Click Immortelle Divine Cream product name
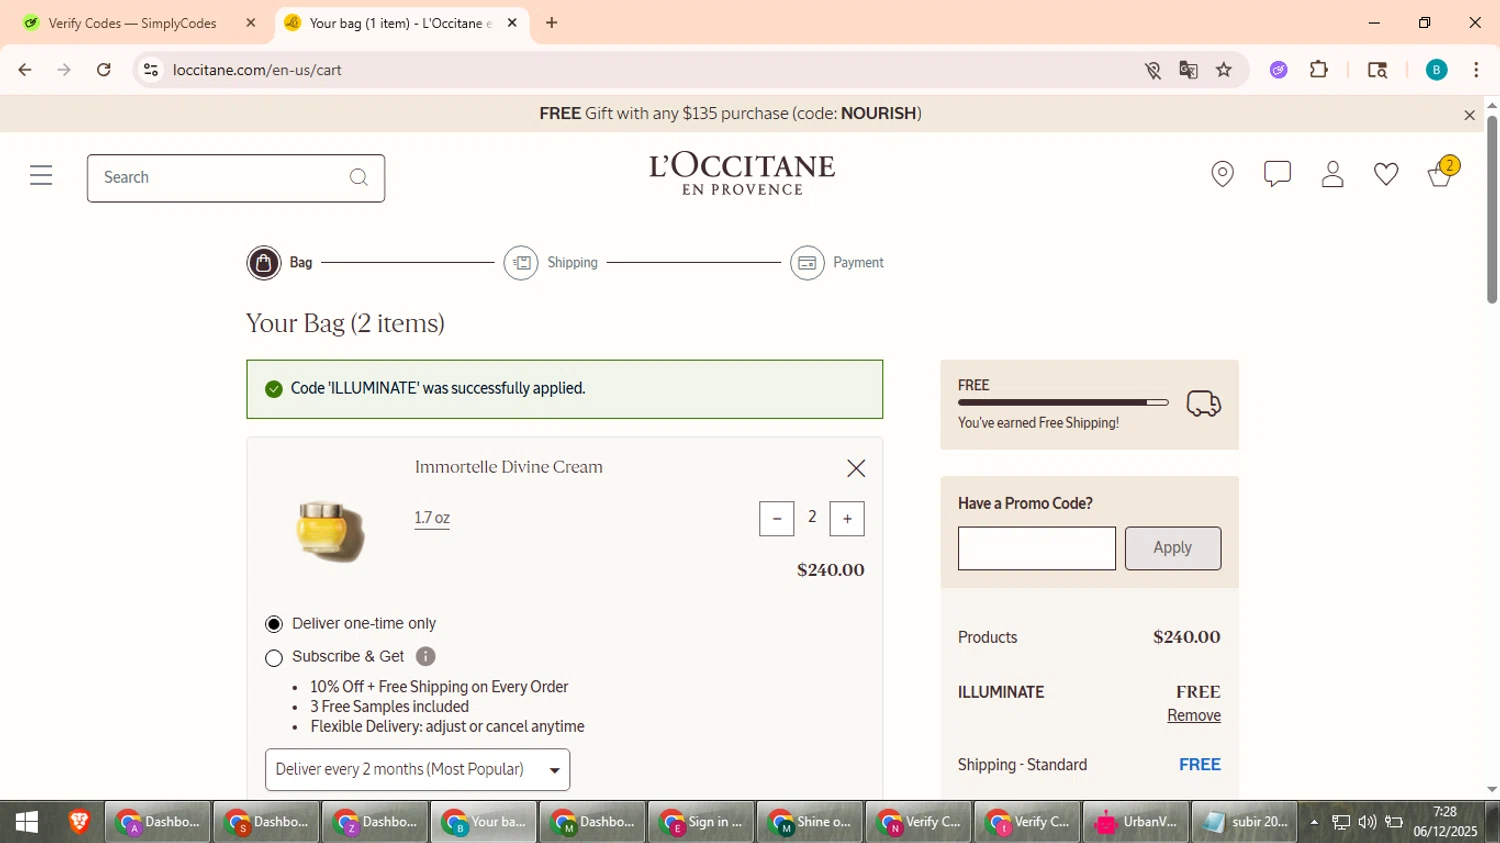 509,467
